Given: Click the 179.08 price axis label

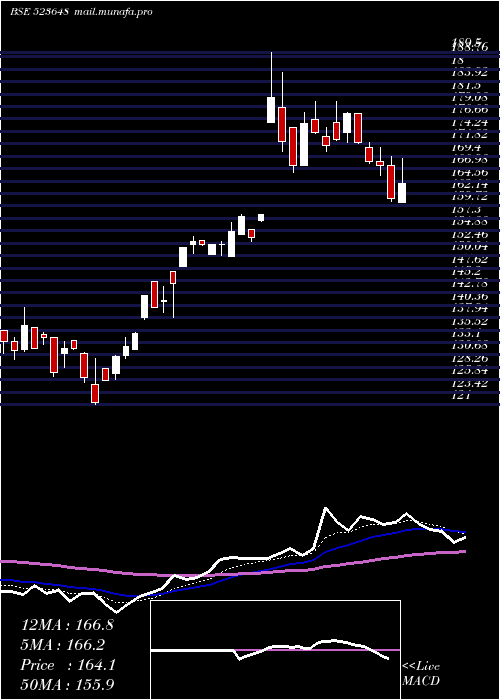Looking at the screenshot, I should [x=470, y=97].
